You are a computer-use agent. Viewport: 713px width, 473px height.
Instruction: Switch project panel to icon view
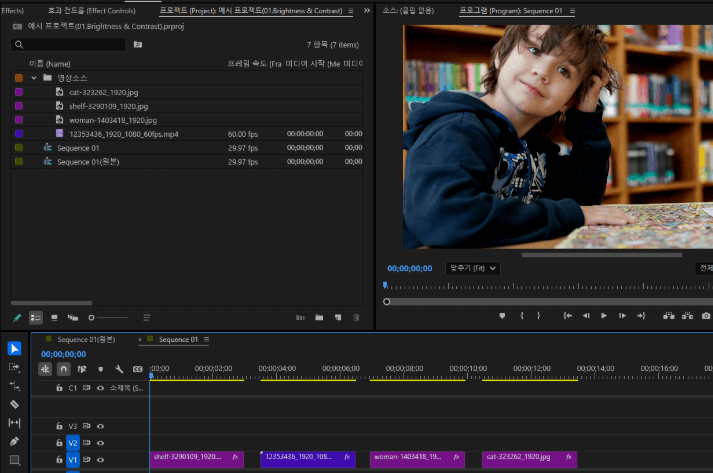point(54,317)
